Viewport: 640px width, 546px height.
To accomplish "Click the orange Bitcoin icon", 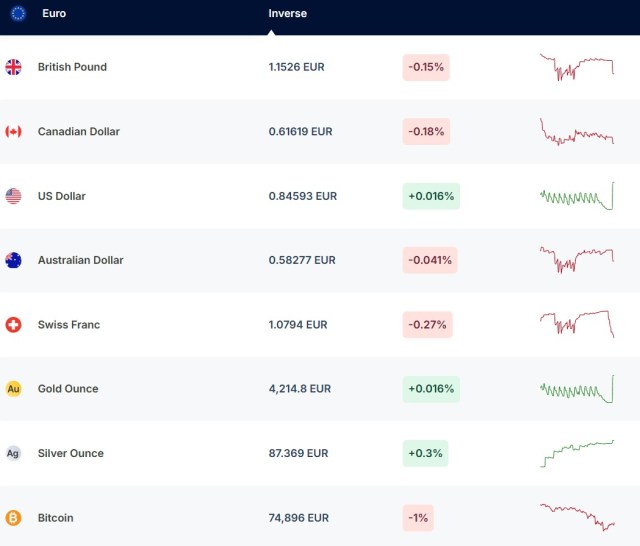I will (13, 518).
